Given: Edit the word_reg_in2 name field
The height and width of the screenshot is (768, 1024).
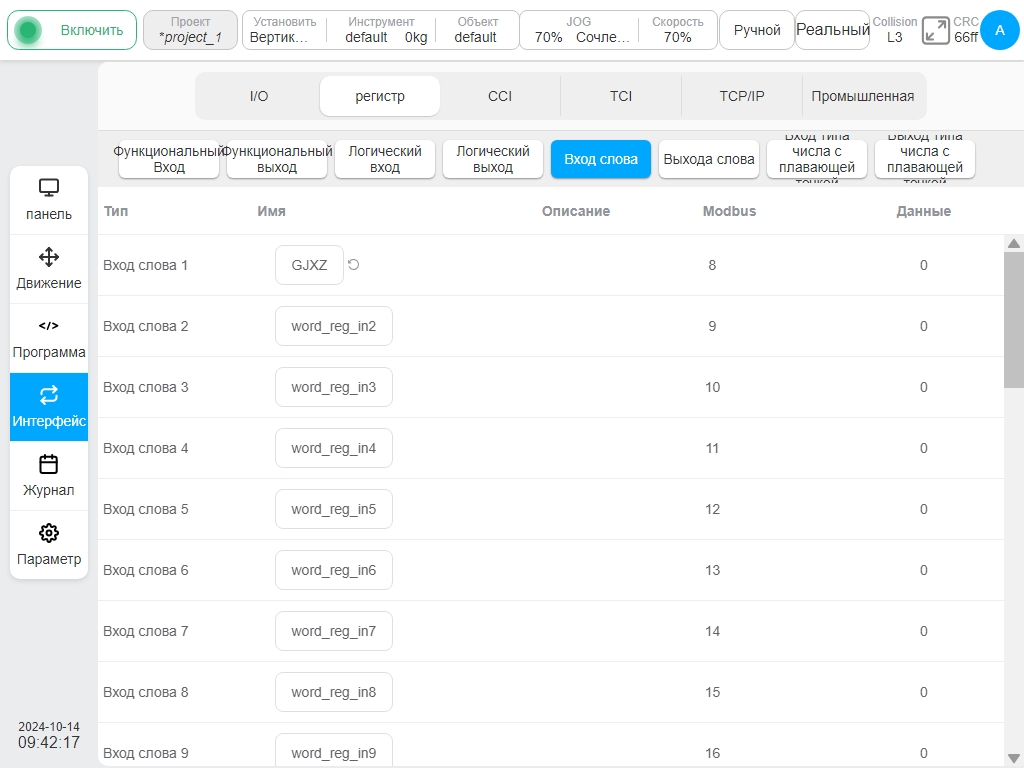Looking at the screenshot, I should pyautogui.click(x=334, y=326).
